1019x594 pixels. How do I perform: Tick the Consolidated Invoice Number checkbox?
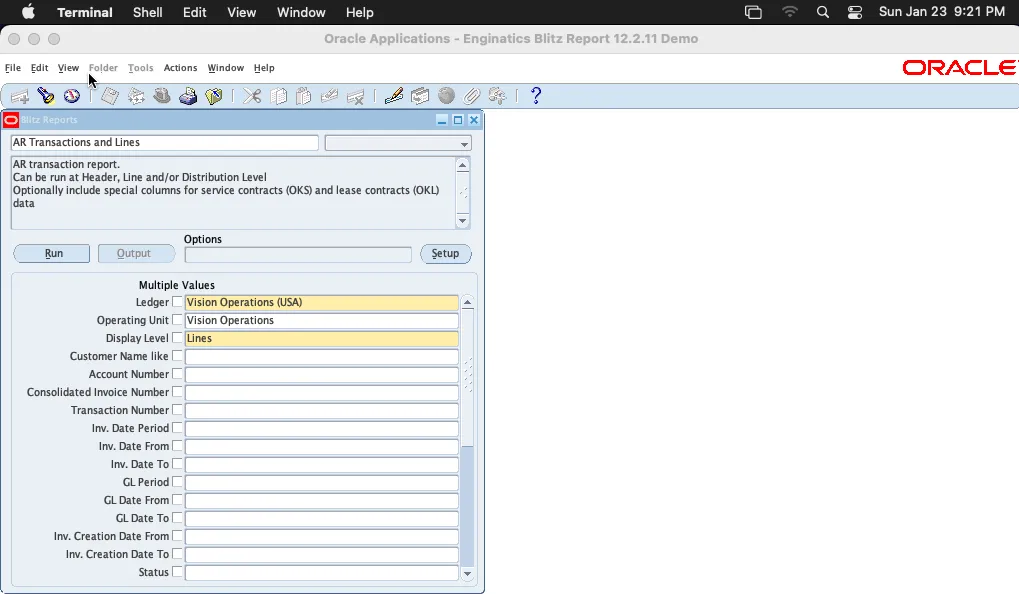click(177, 392)
